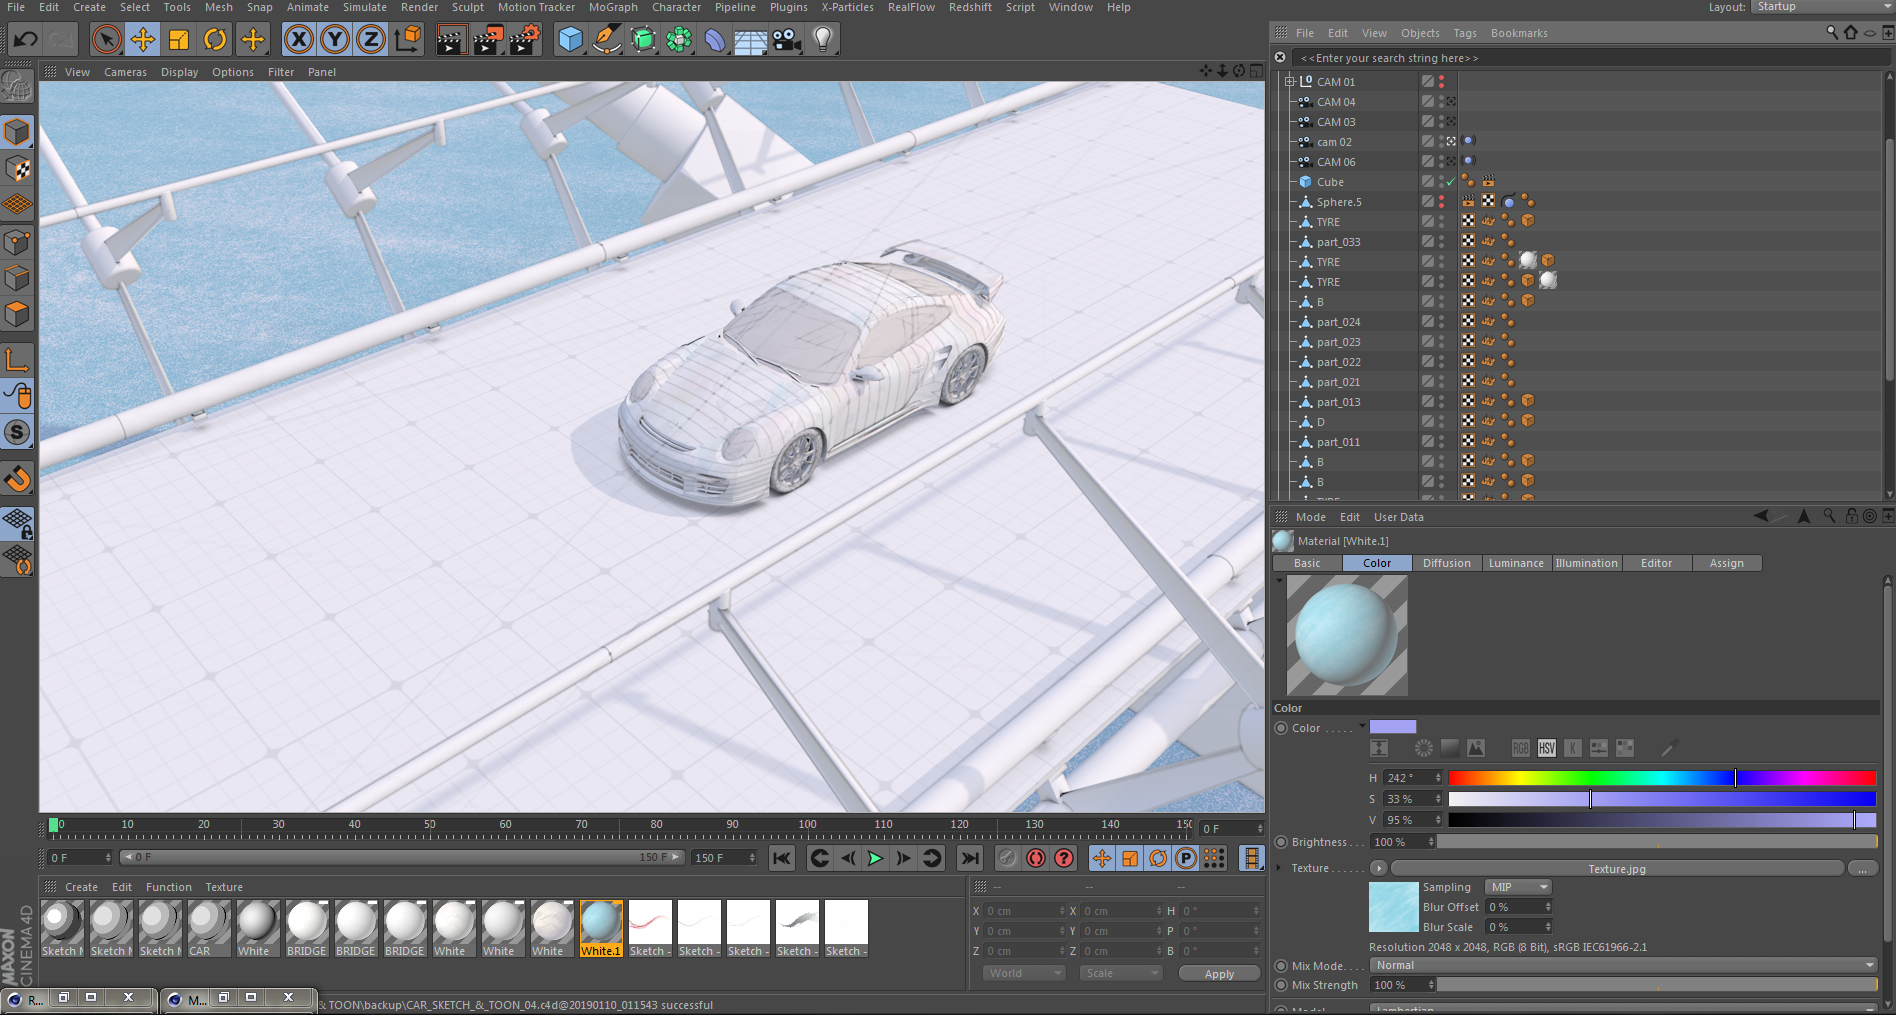Click the Apply button in coordinates panel
The width and height of the screenshot is (1896, 1015).
1218,974
